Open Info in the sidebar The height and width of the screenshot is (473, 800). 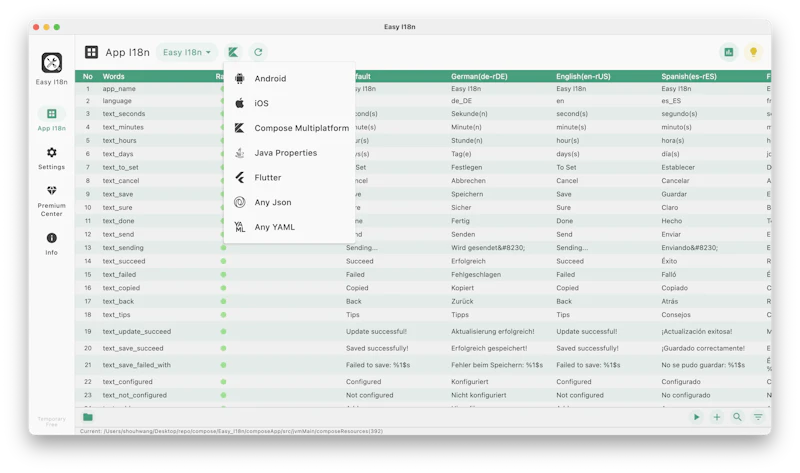click(52, 243)
